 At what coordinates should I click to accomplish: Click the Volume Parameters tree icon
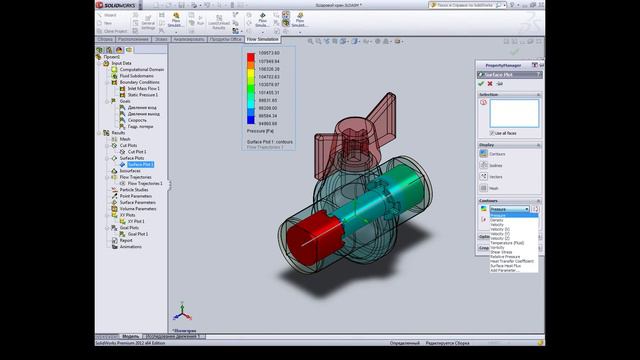click(114, 209)
